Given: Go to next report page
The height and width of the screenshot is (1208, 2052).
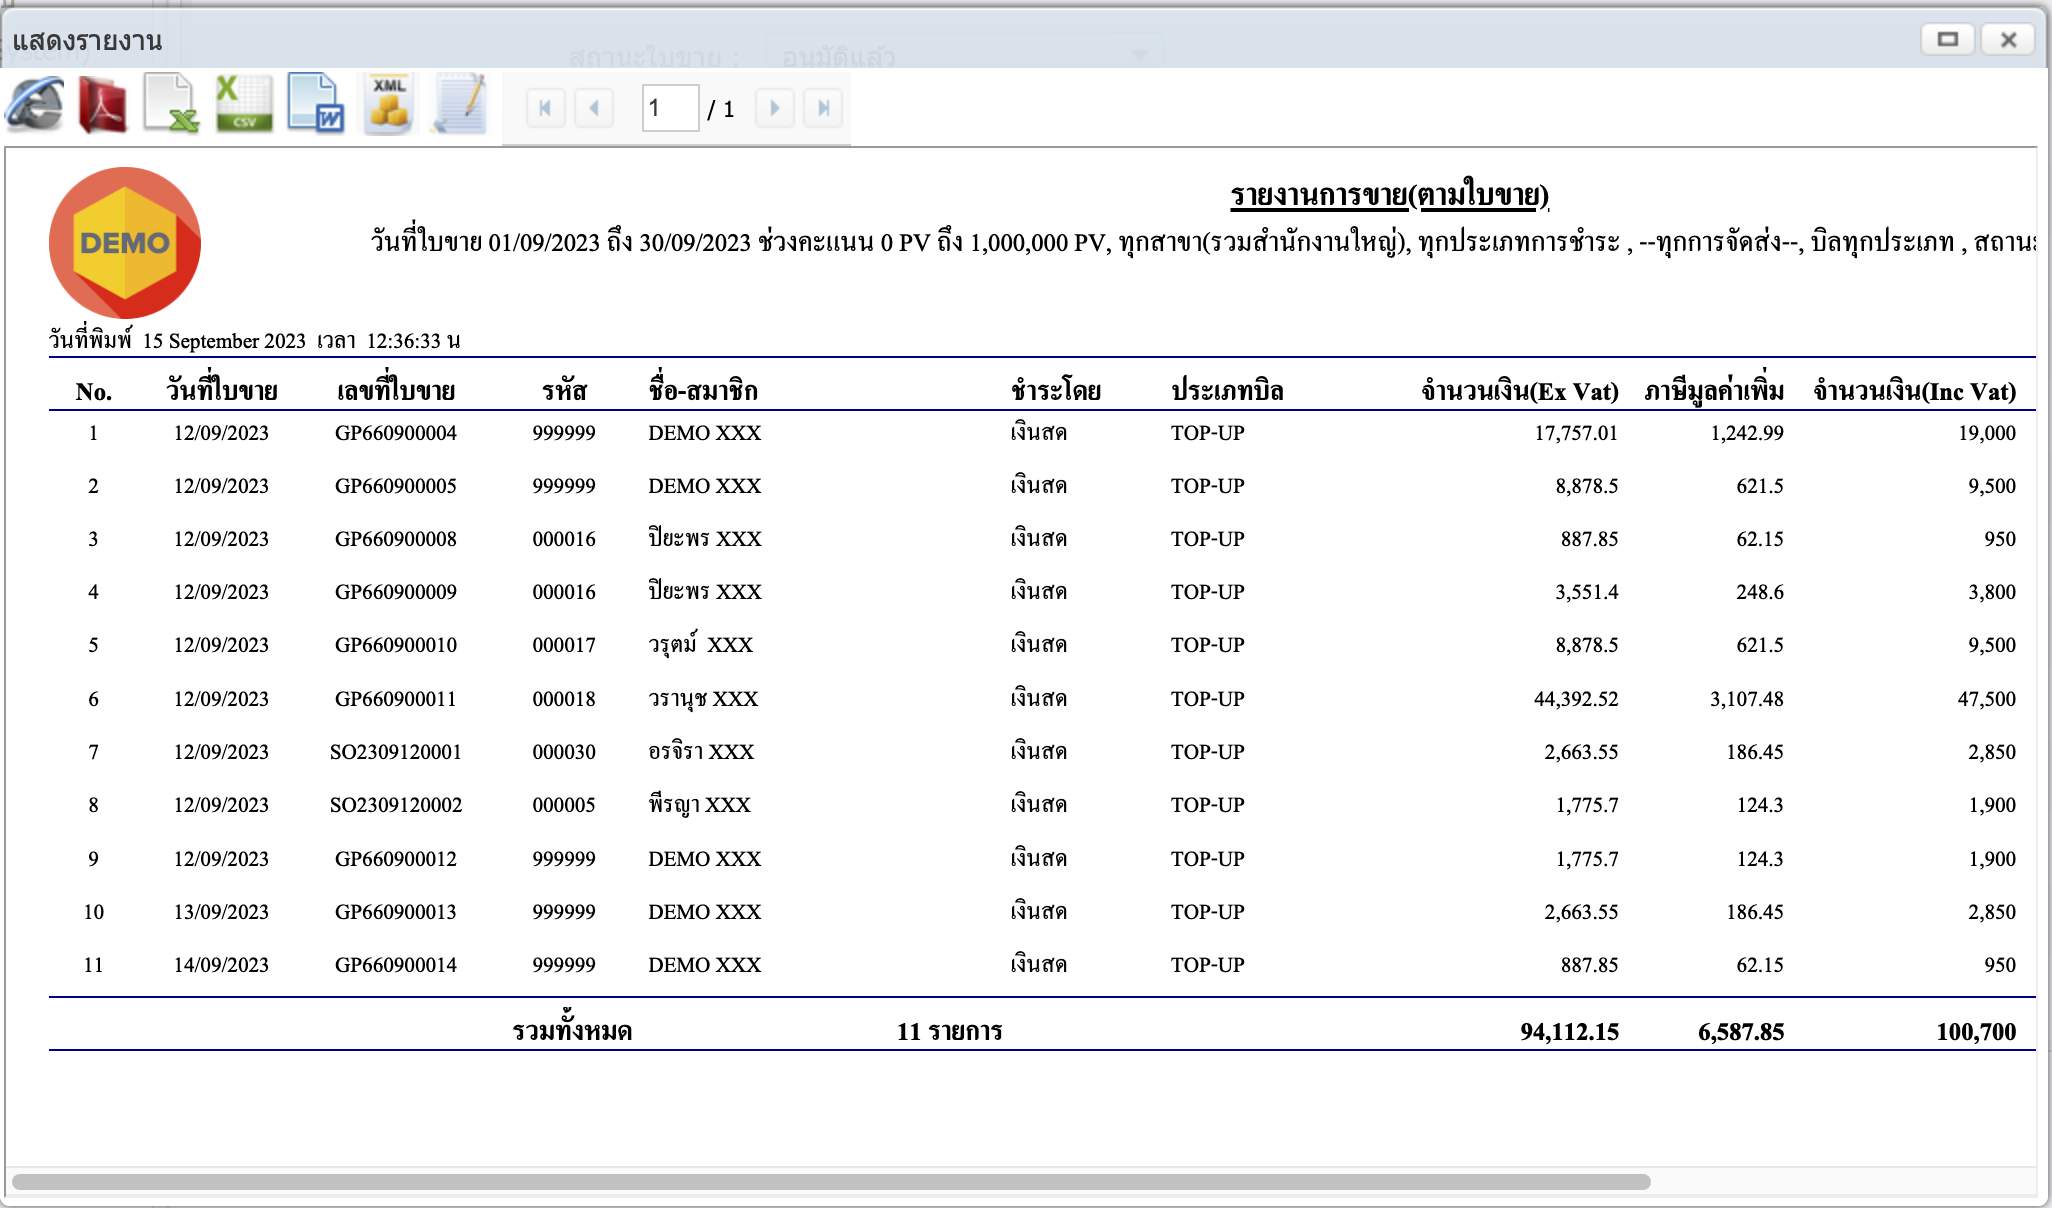Looking at the screenshot, I should [x=775, y=108].
